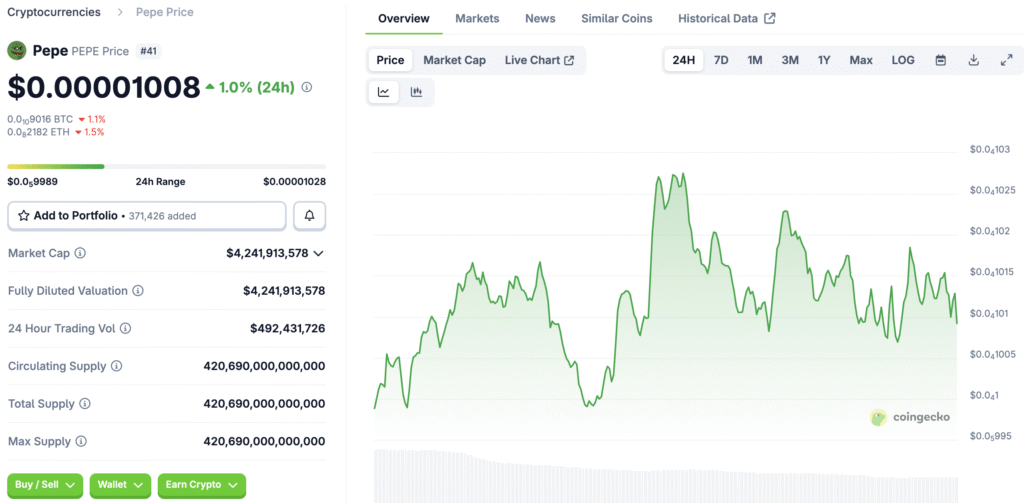Click the price alert bell icon
Image resolution: width=1024 pixels, height=503 pixels.
pyautogui.click(x=310, y=216)
